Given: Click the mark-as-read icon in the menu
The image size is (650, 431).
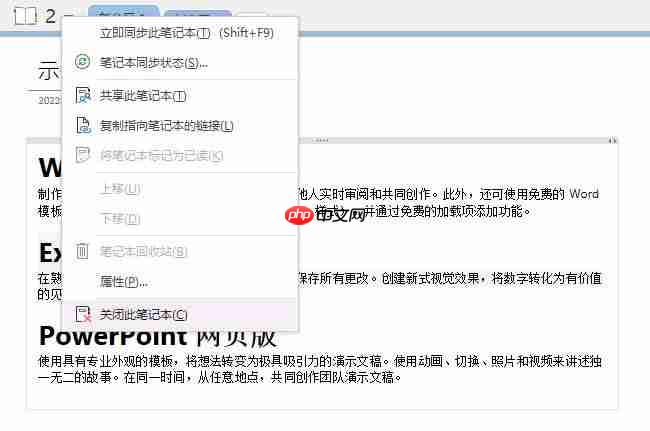Looking at the screenshot, I should coord(82,155).
